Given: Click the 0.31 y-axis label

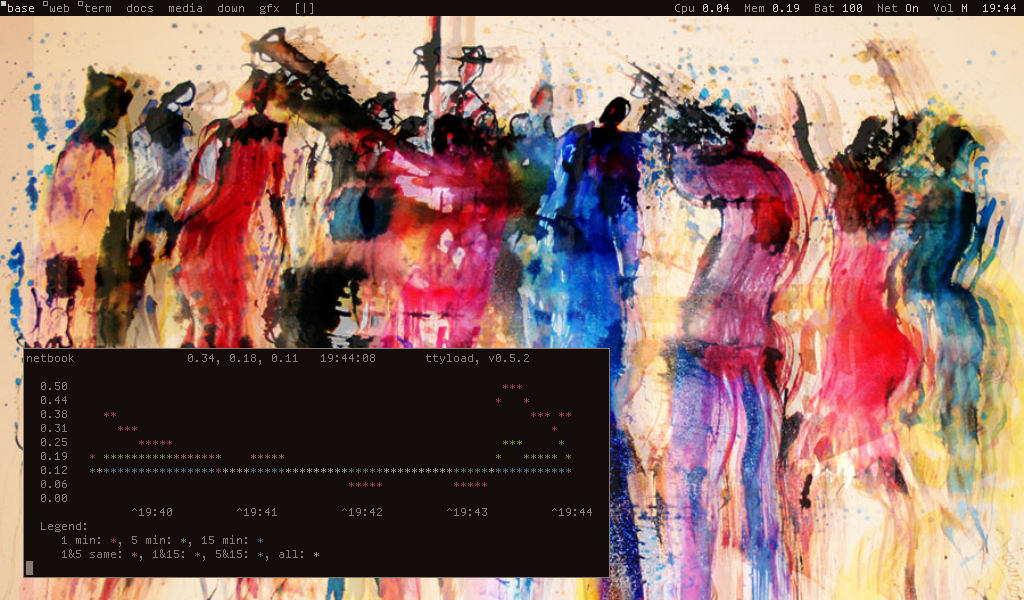Looking at the screenshot, I should pos(54,428).
